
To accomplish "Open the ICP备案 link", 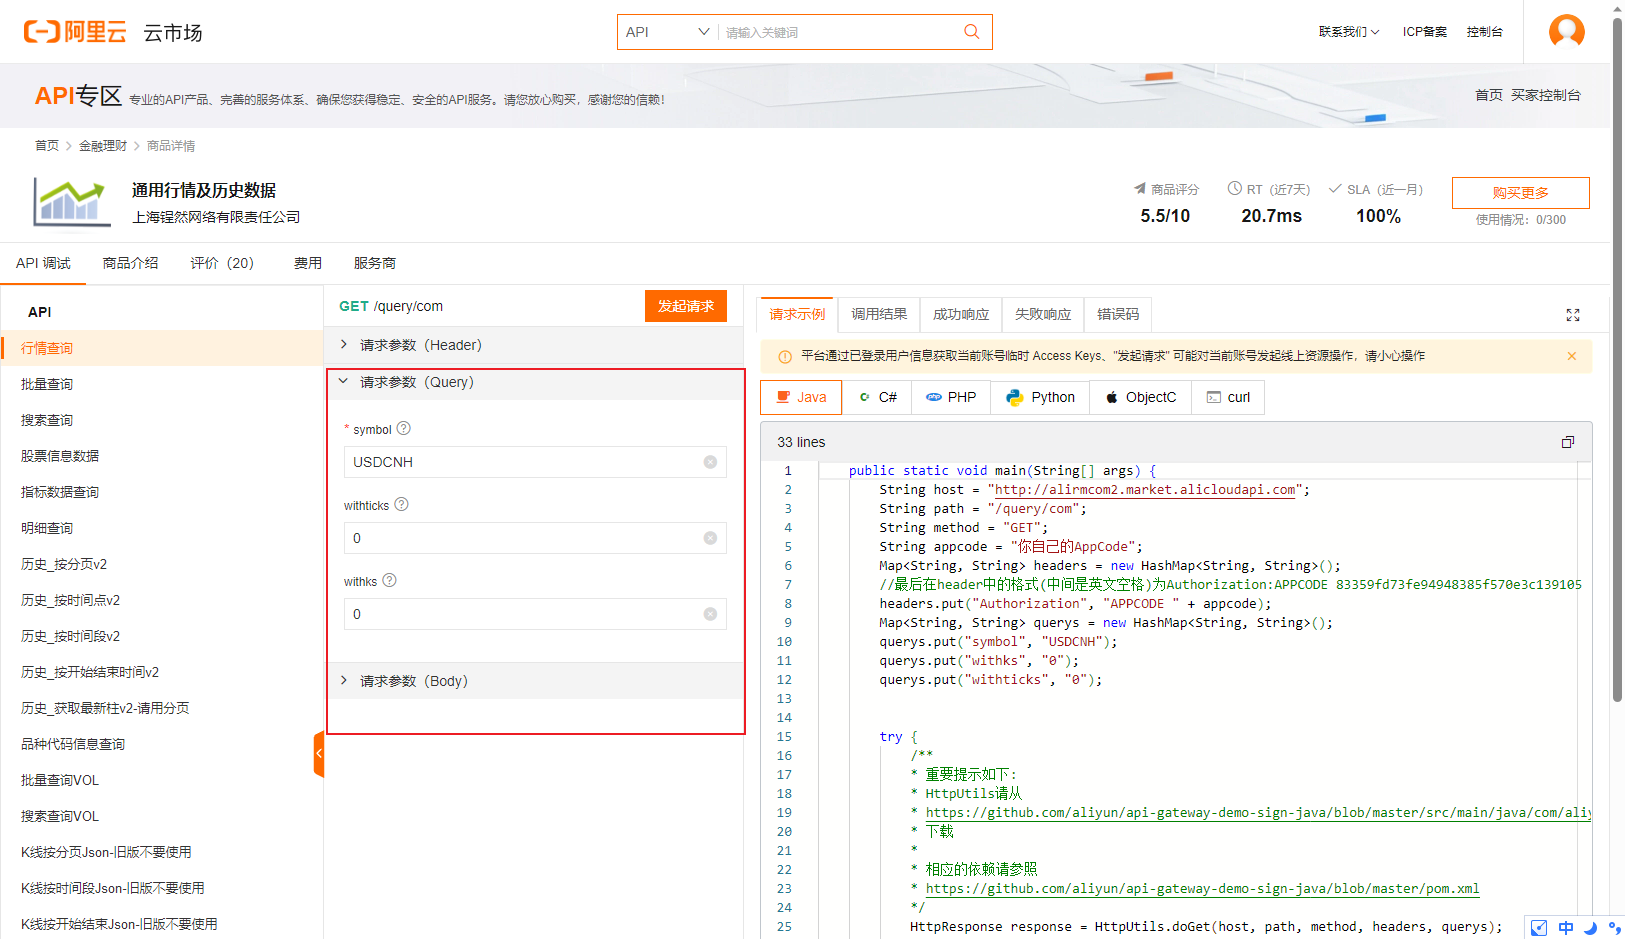I will pyautogui.click(x=1424, y=32).
